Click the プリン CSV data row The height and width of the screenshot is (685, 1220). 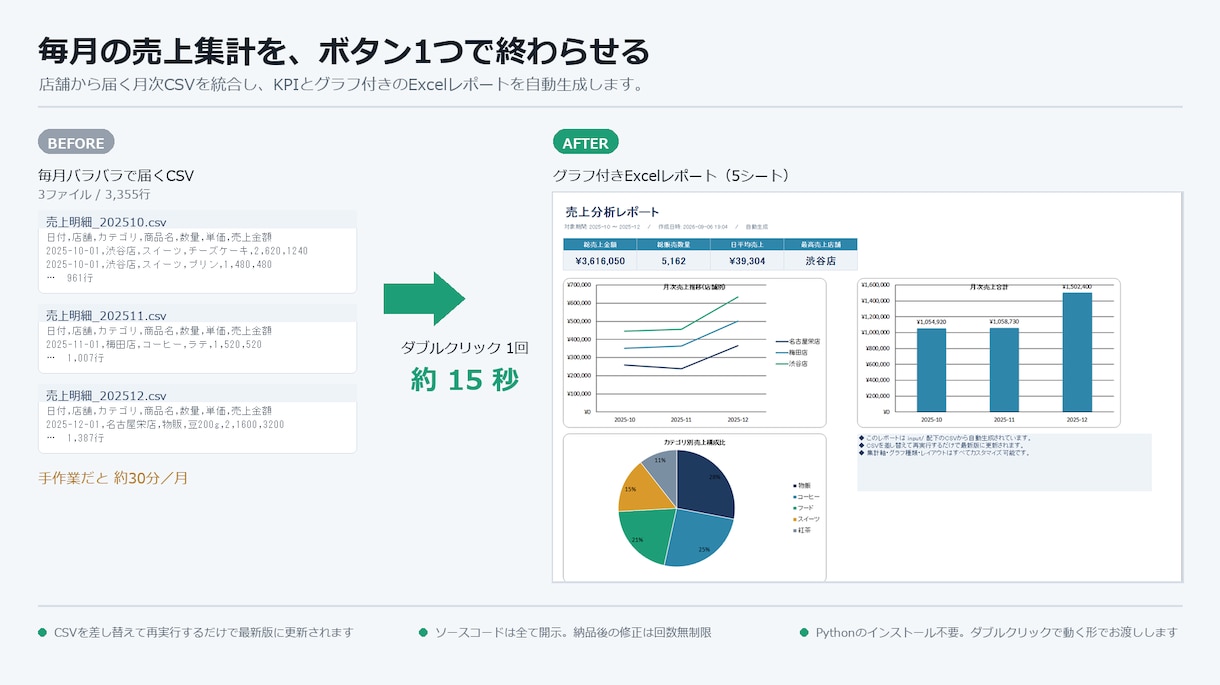tap(159, 265)
